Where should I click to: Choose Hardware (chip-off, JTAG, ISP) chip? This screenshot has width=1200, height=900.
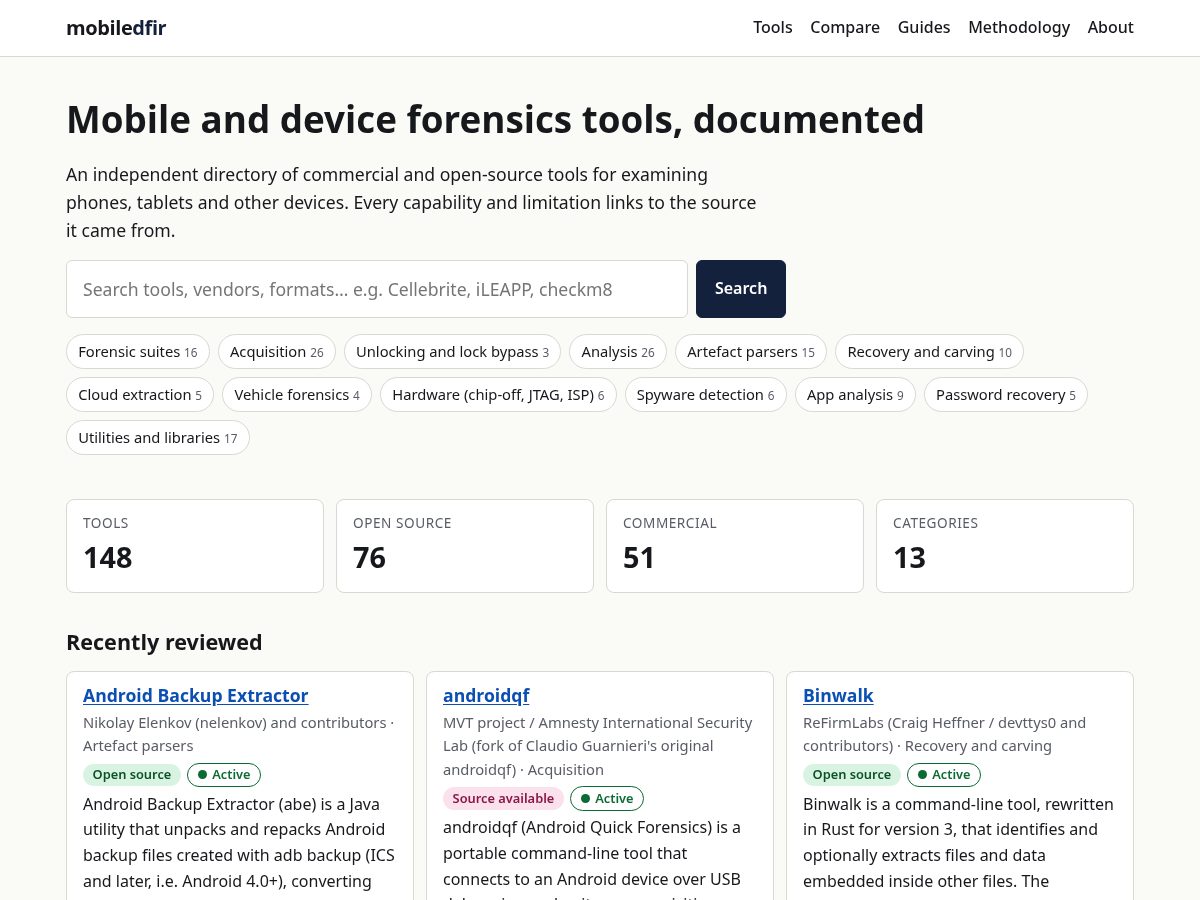coord(498,395)
